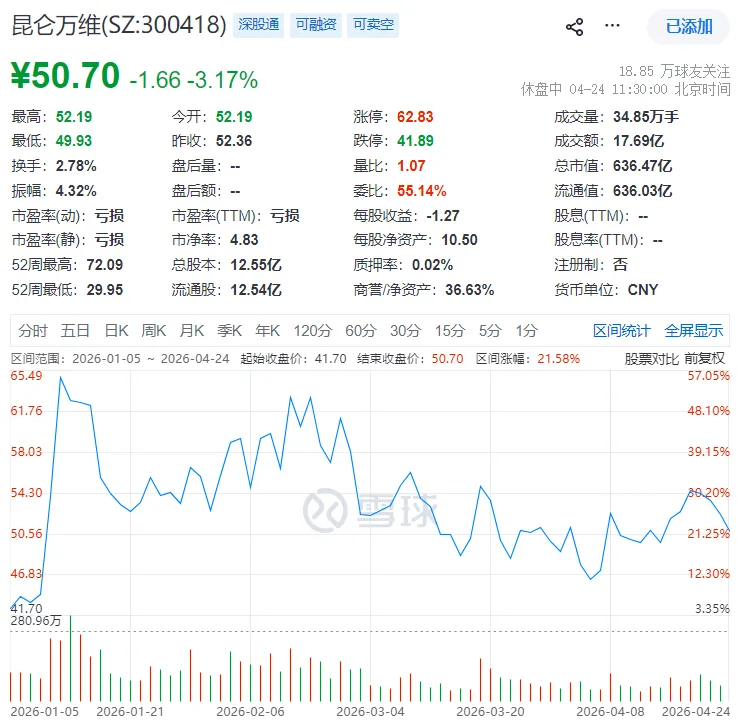Switch to the 五日 chart tab
The image size is (738, 723).
click(75, 331)
